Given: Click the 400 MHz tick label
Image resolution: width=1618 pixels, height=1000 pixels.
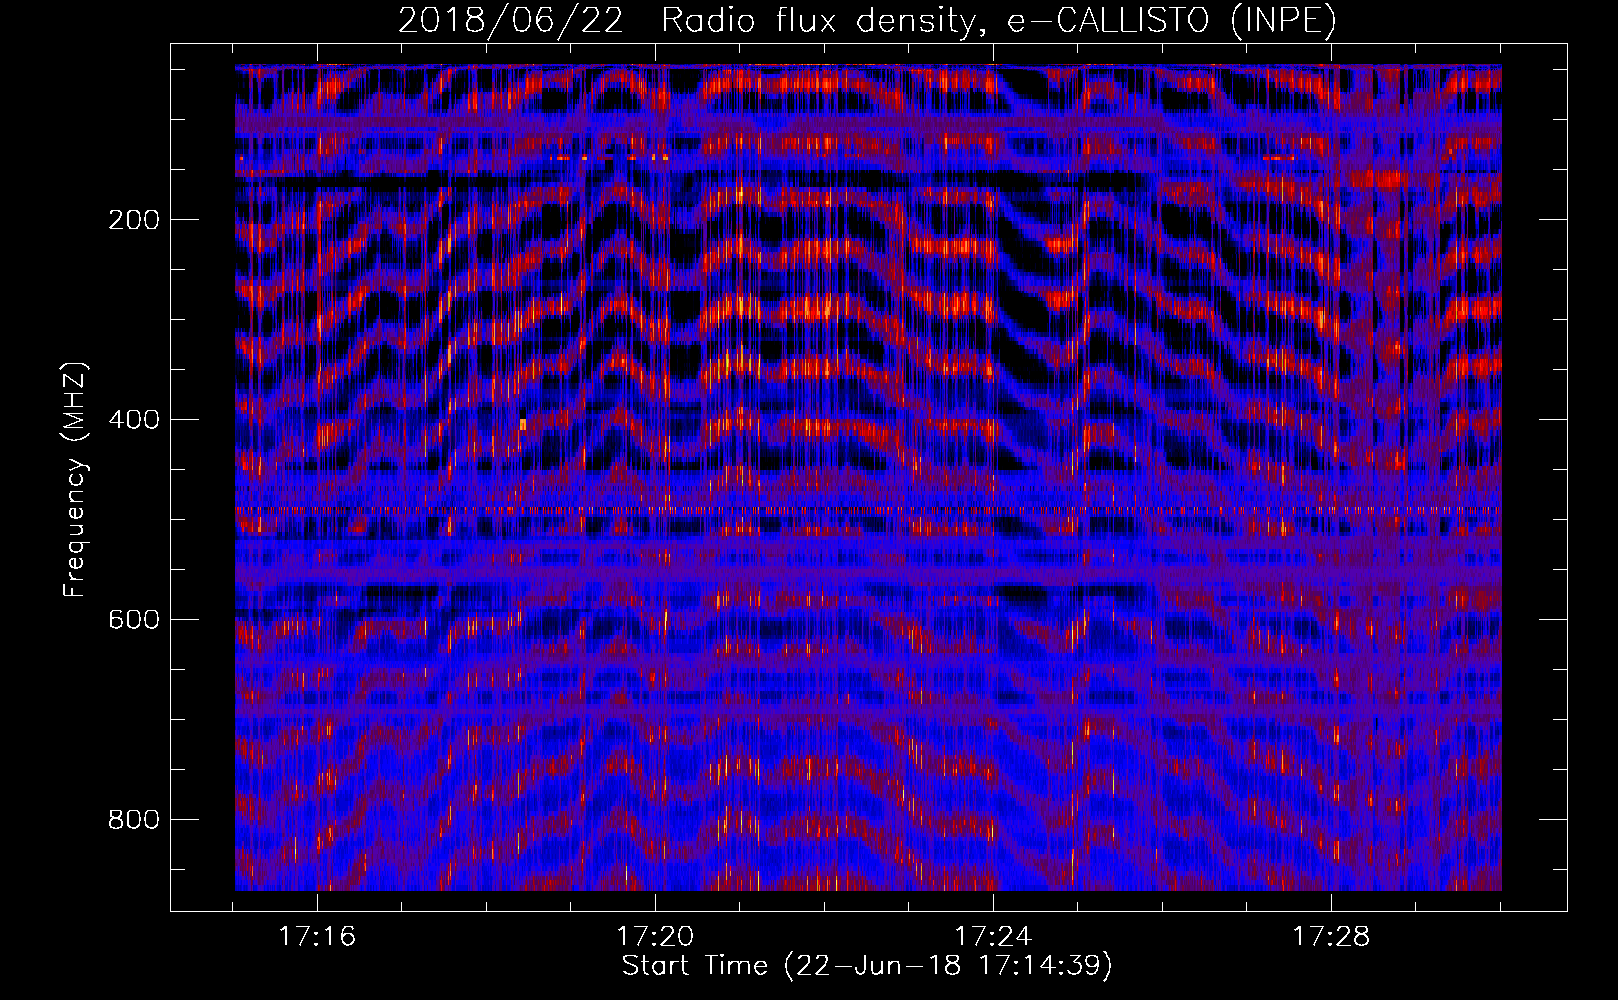Looking at the screenshot, I should click(x=134, y=420).
